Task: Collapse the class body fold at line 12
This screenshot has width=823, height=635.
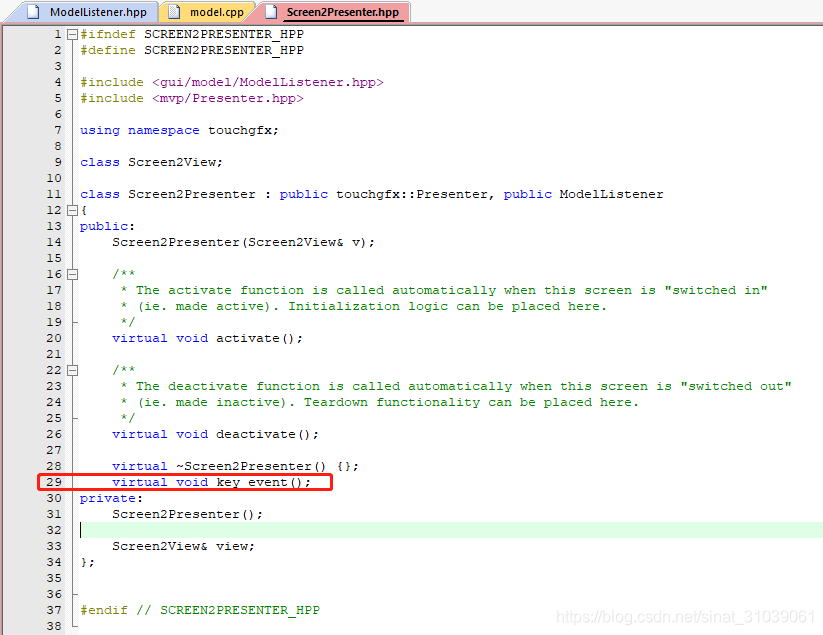Action: click(72, 210)
